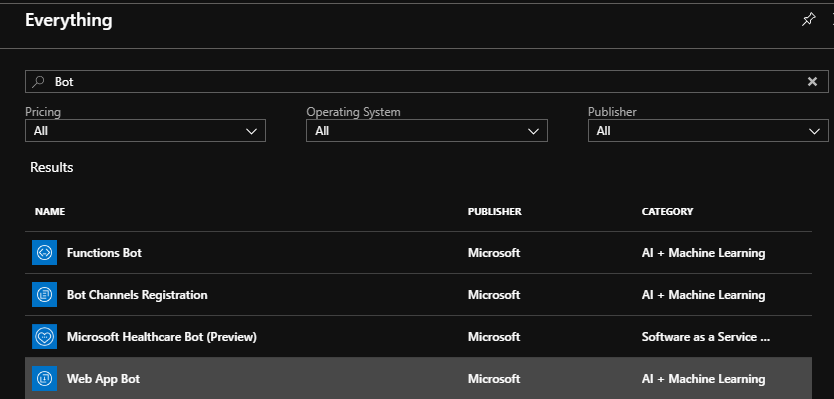
Task: Click the search magnifier icon
Action: pyautogui.click(x=38, y=81)
